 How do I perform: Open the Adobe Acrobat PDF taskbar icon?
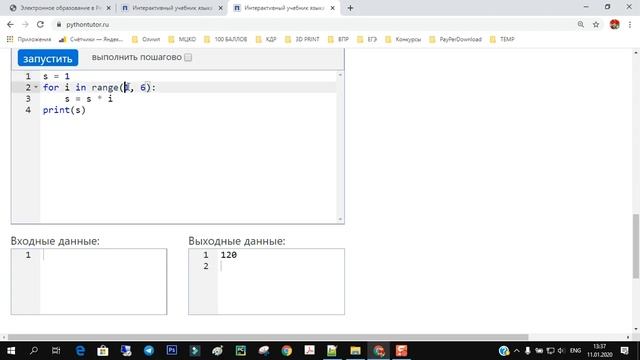309,351
